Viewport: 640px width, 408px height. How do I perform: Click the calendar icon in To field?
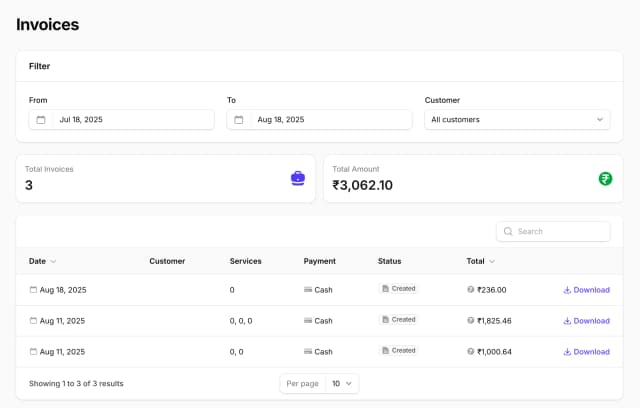239,120
